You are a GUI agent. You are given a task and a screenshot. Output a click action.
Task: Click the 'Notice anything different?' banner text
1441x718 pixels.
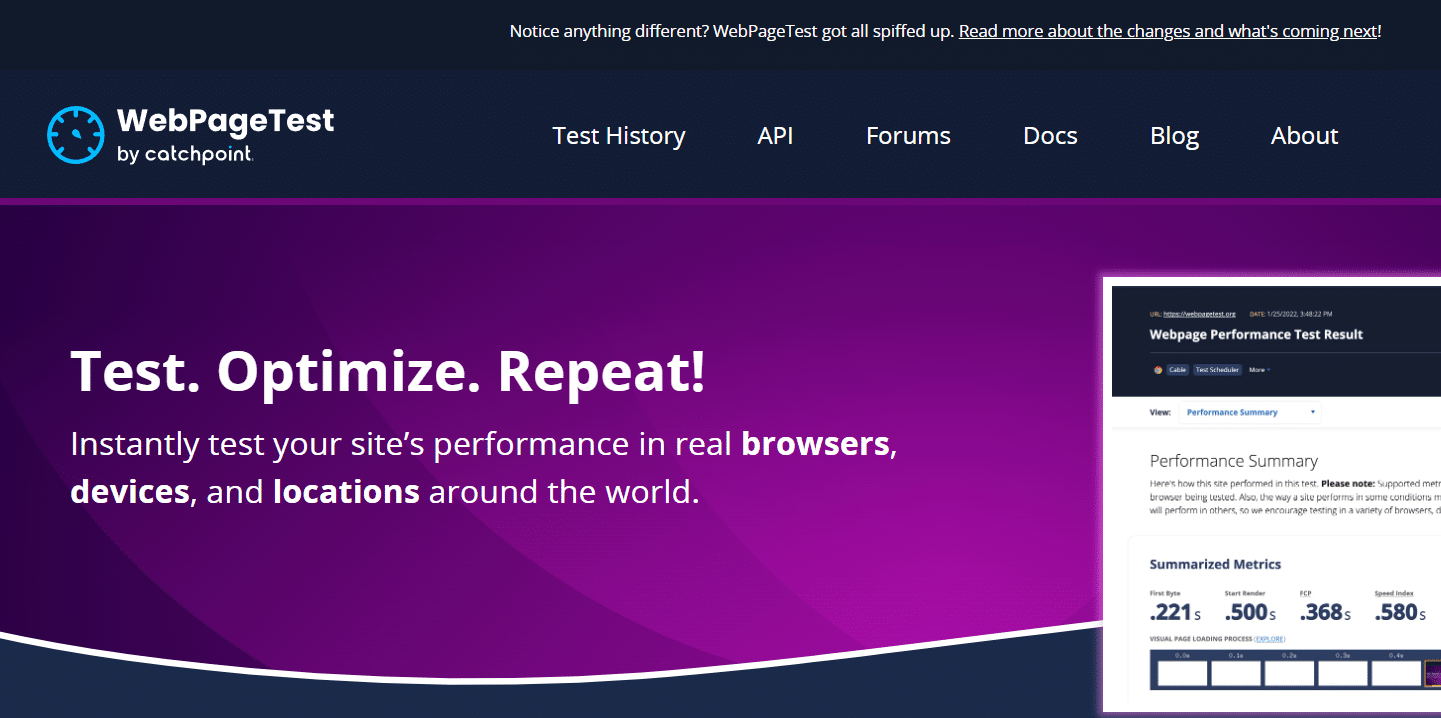point(732,31)
